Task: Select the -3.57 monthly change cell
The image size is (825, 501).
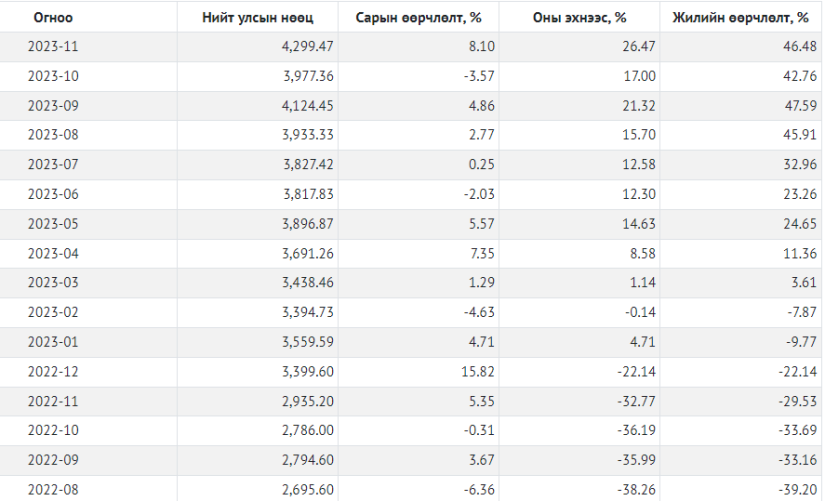Action: pyautogui.click(x=479, y=76)
